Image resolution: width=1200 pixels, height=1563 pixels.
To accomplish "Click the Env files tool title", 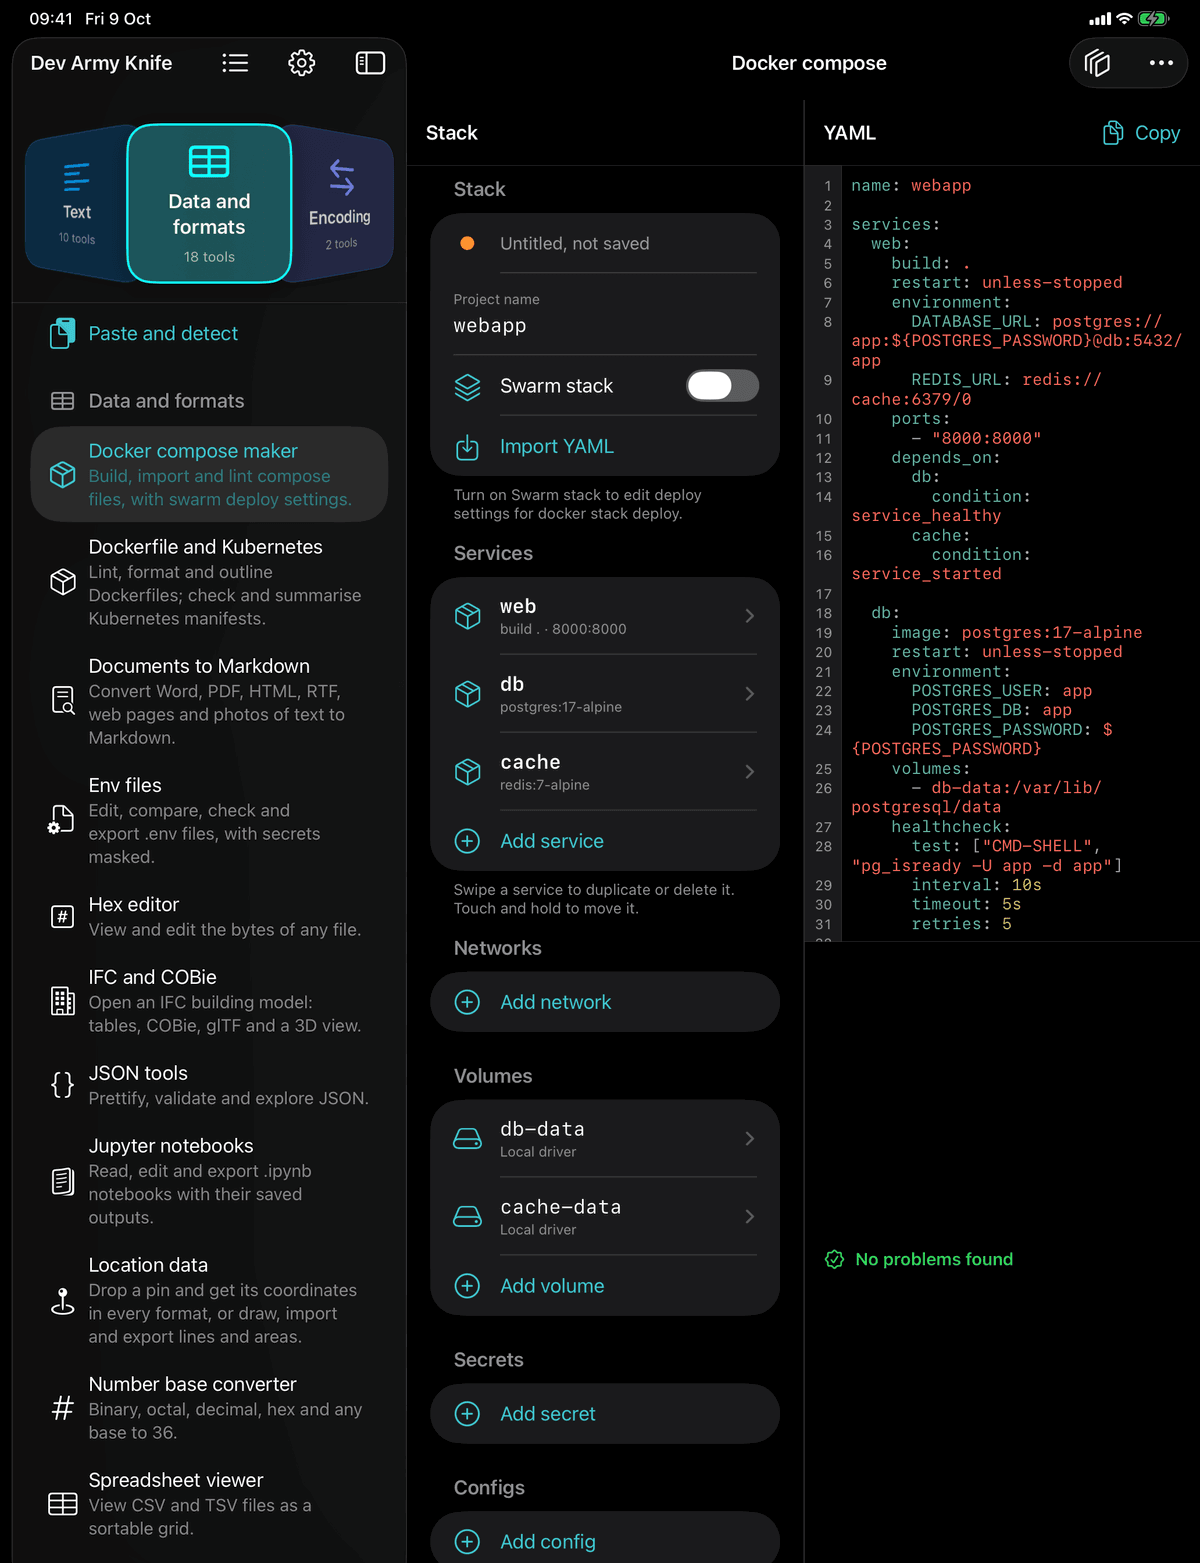I will coord(125,785).
